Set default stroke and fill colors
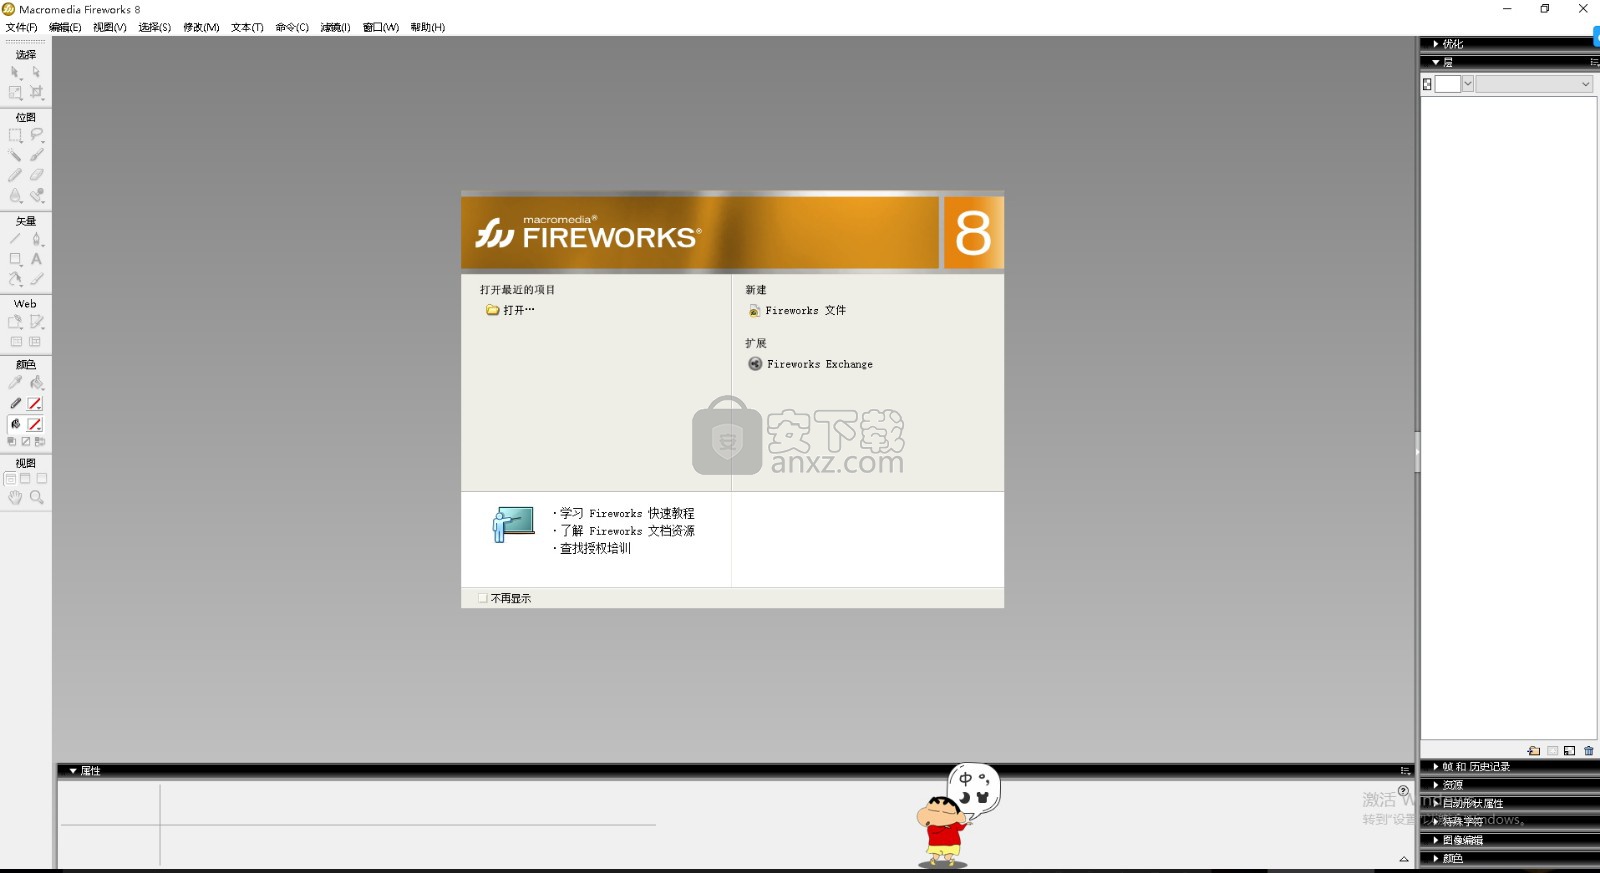The width and height of the screenshot is (1600, 873). [x=12, y=441]
